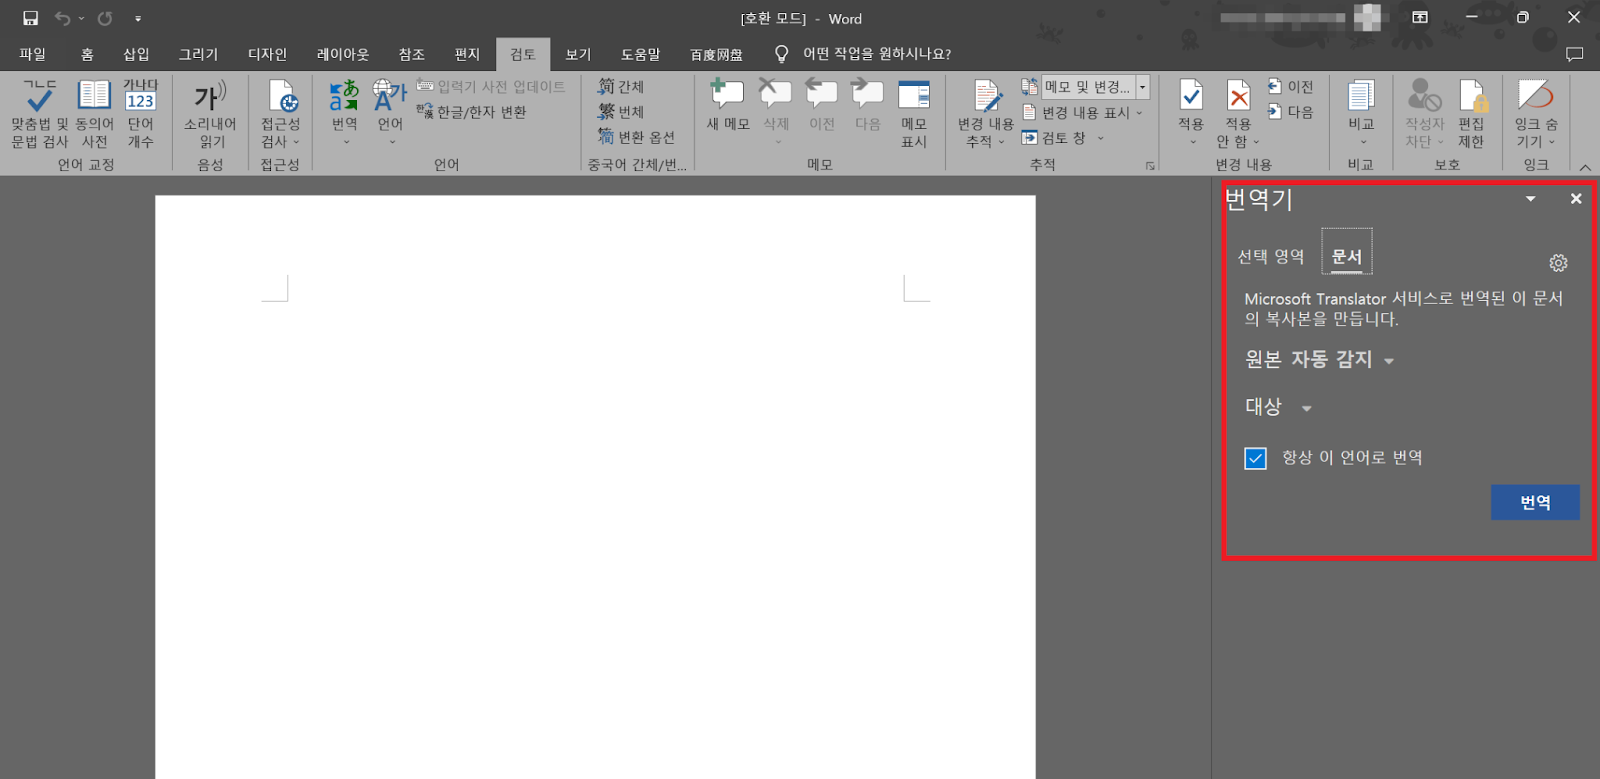Go to 다음 next change in 변경 내용
Viewport: 1600px width, 779px height.
point(1291,112)
